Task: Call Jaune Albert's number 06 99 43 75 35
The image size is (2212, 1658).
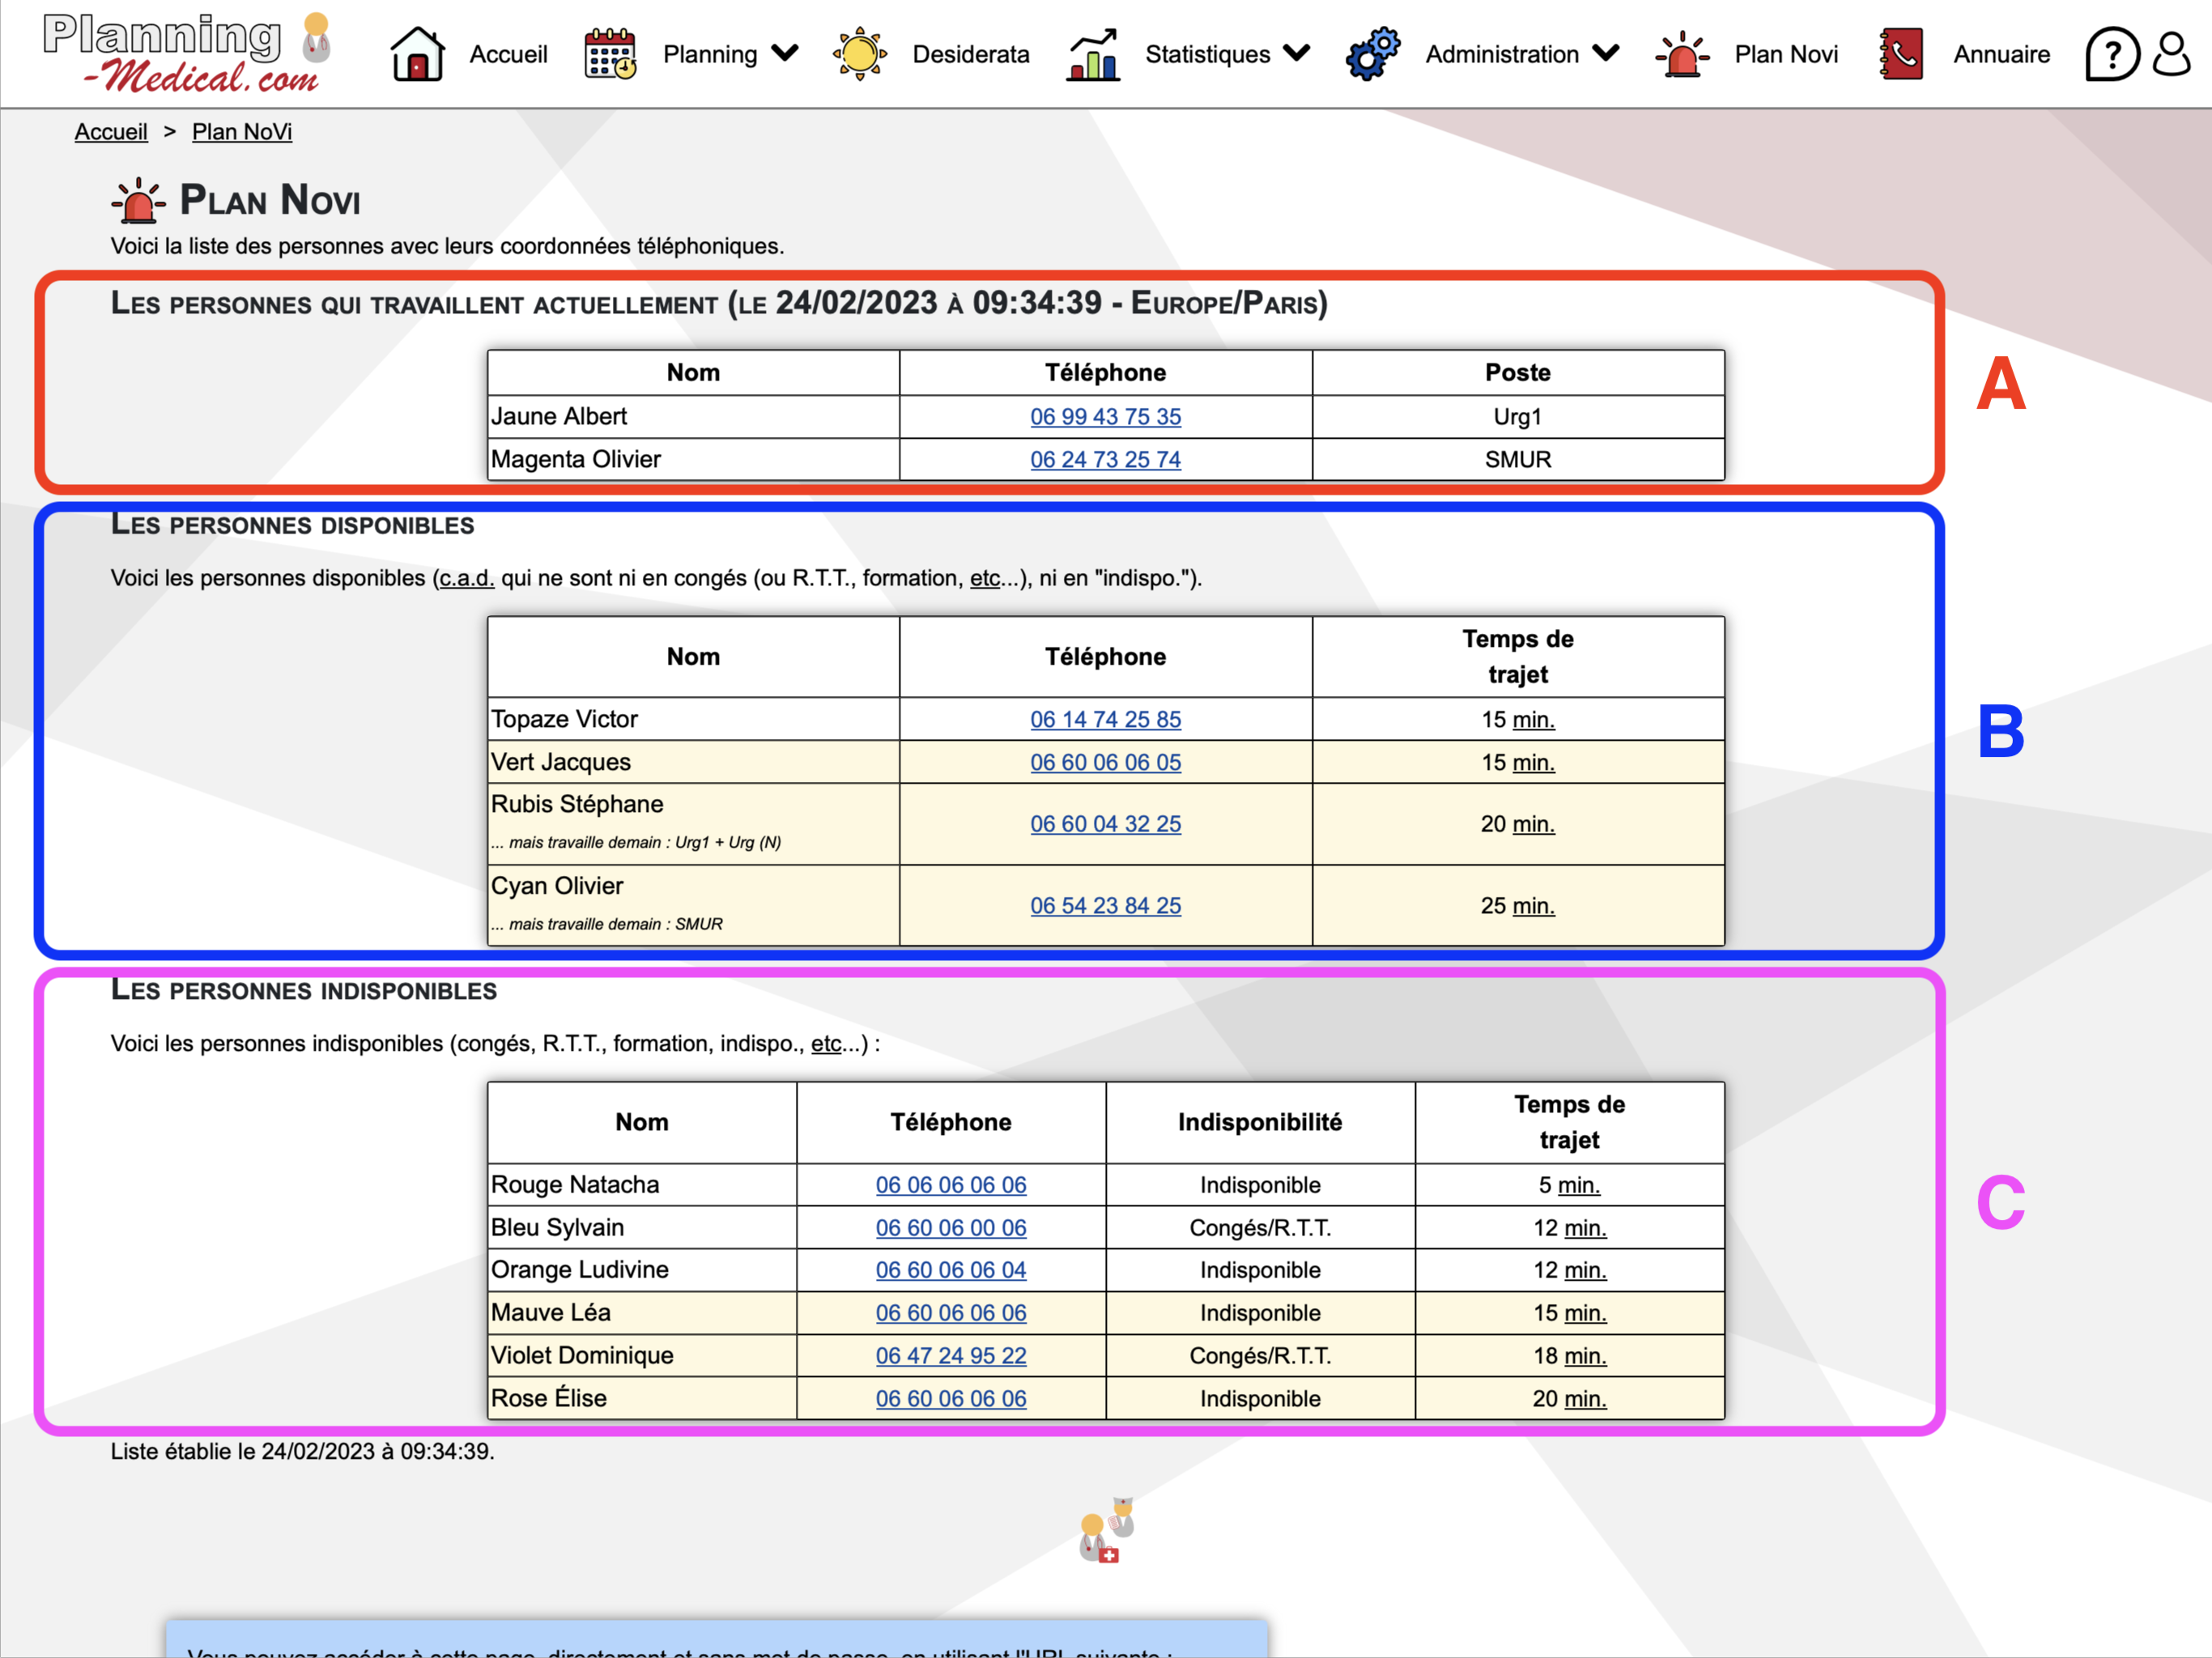Action: click(x=1105, y=417)
